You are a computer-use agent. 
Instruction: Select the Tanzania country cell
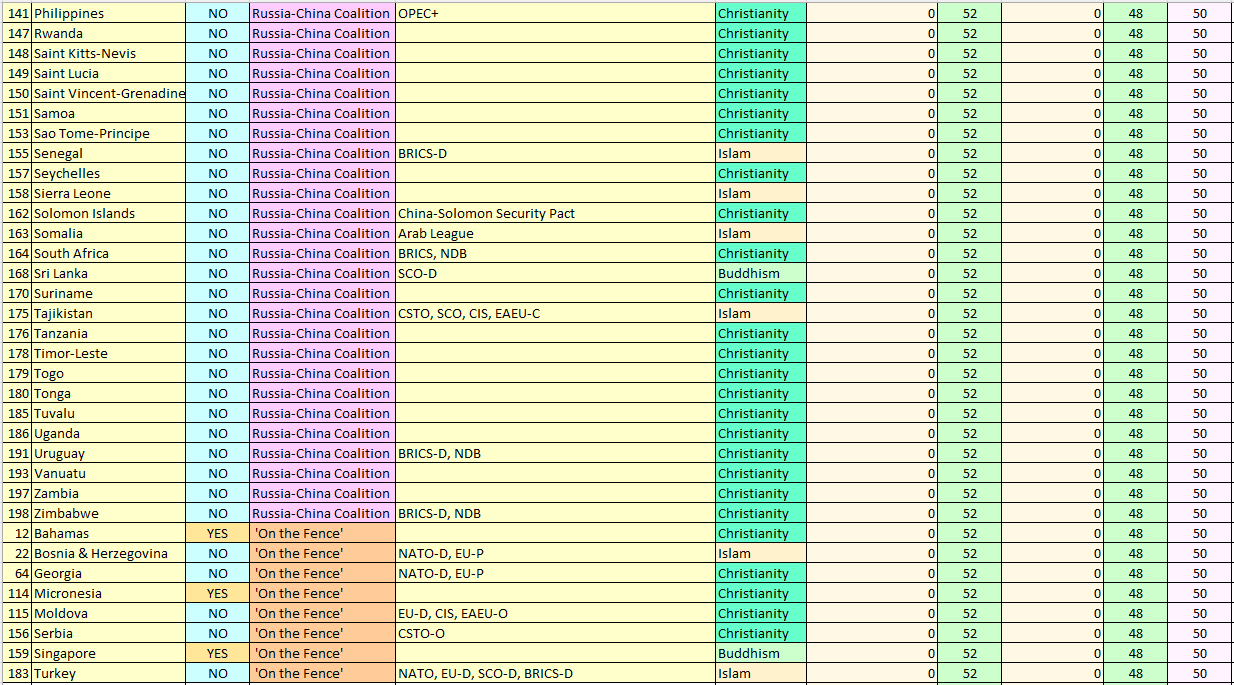pyautogui.click(x=109, y=334)
